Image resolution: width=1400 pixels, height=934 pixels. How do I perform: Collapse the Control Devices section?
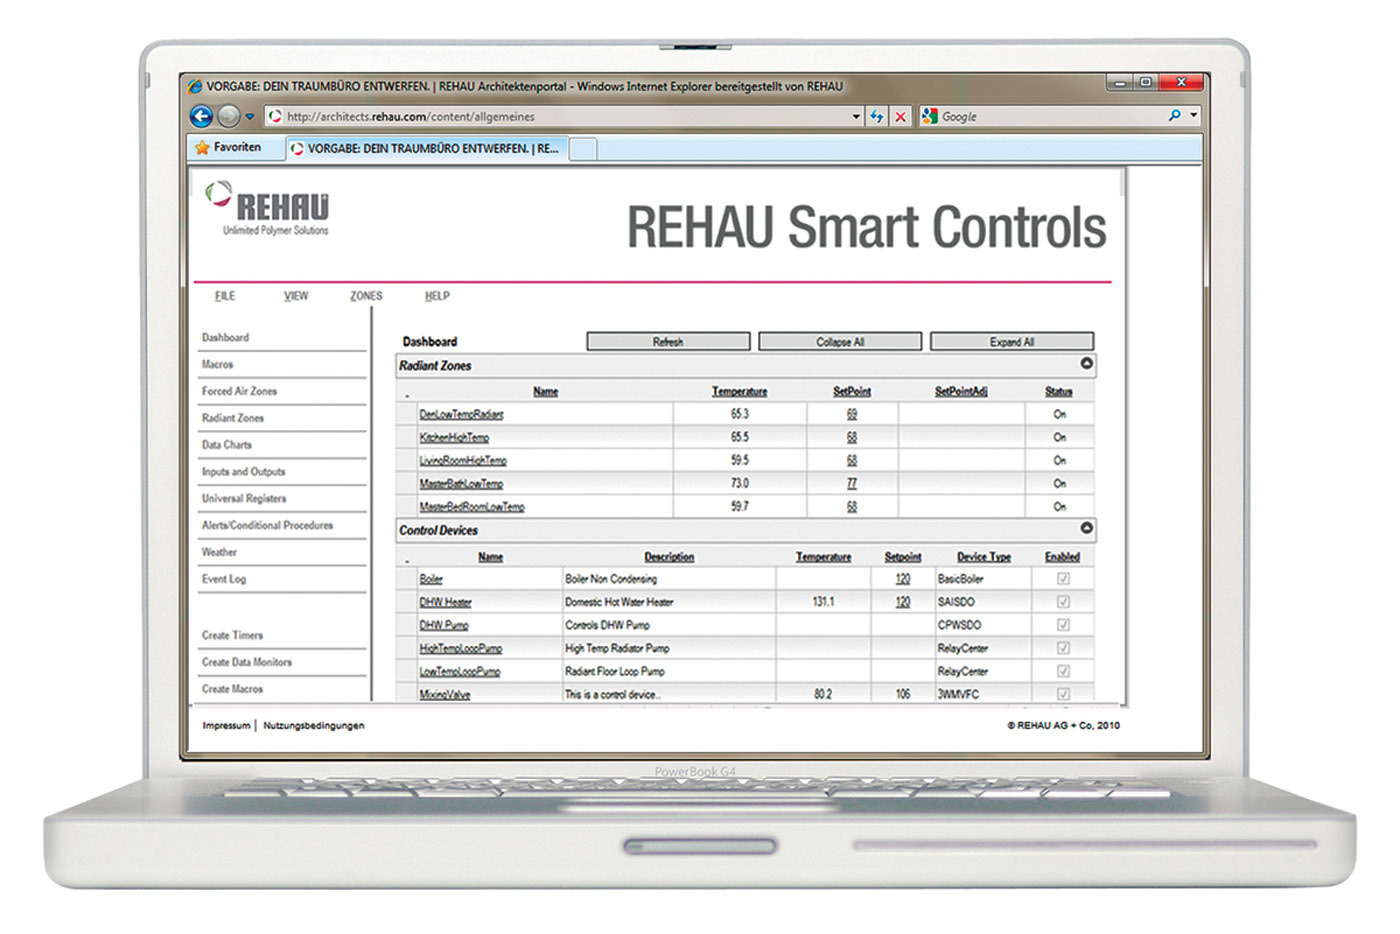click(x=1086, y=528)
